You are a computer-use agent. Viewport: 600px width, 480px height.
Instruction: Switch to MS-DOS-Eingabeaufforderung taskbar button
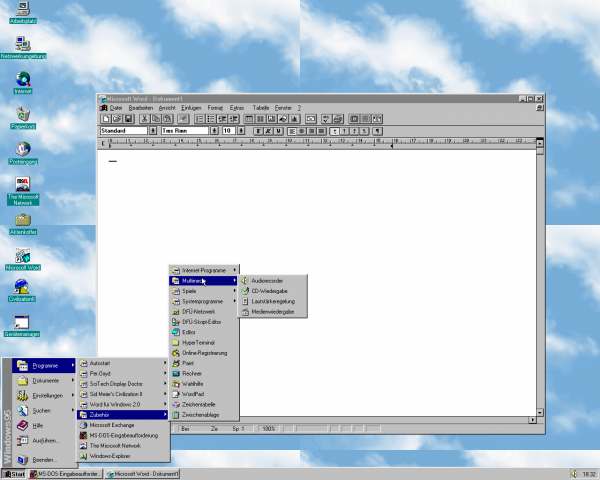[65, 474]
